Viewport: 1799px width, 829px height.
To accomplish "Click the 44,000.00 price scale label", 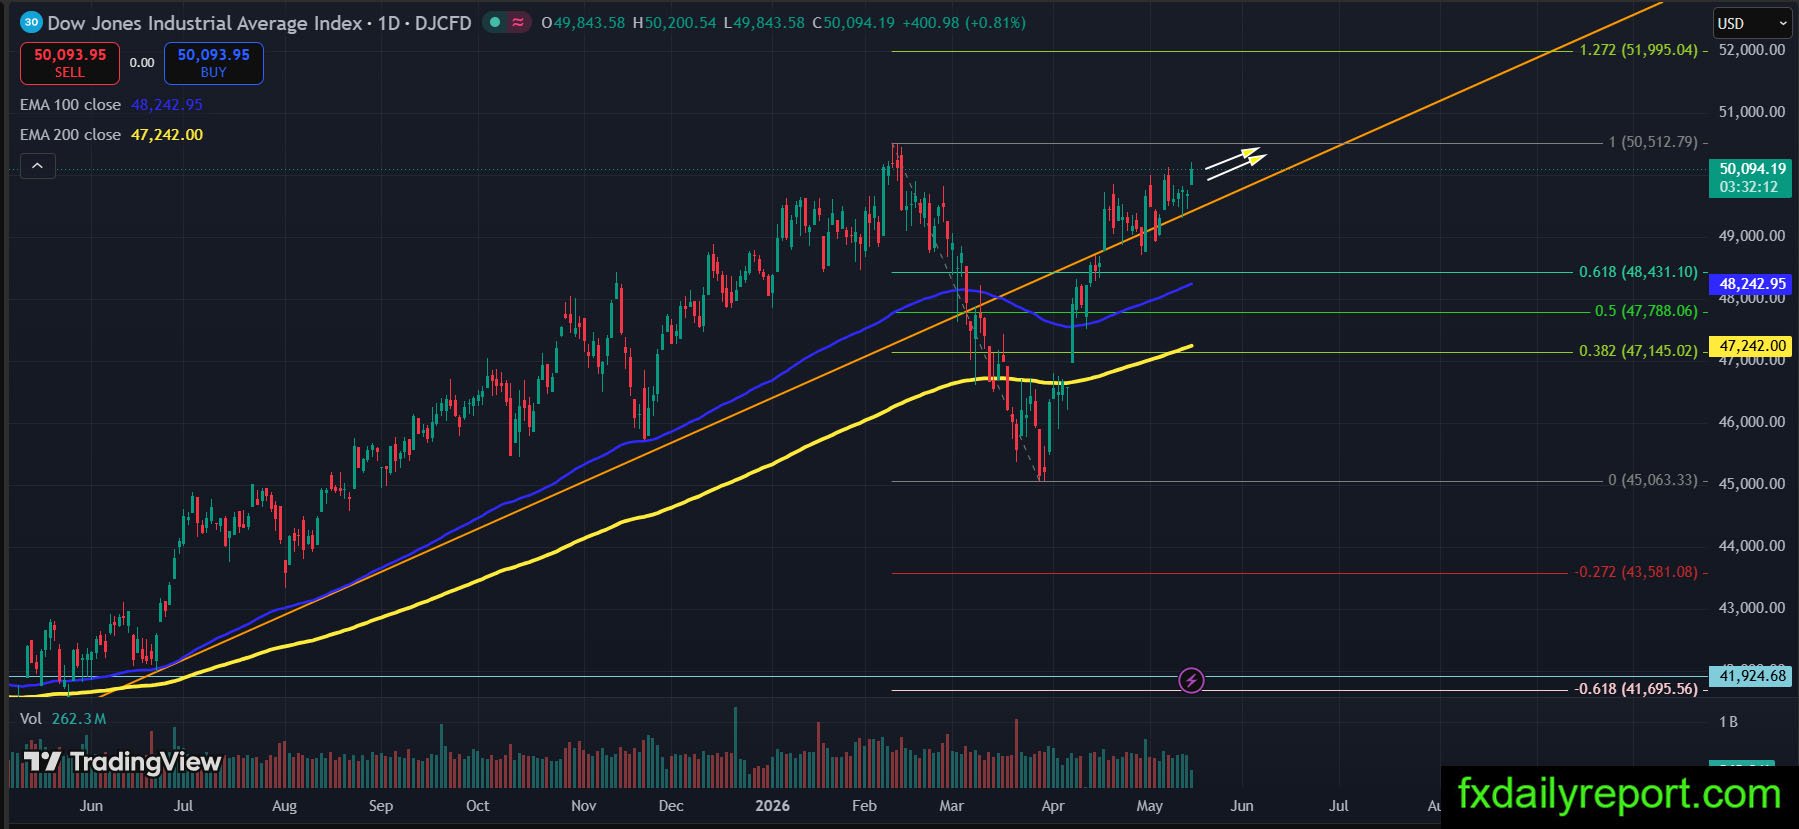I will (1751, 546).
